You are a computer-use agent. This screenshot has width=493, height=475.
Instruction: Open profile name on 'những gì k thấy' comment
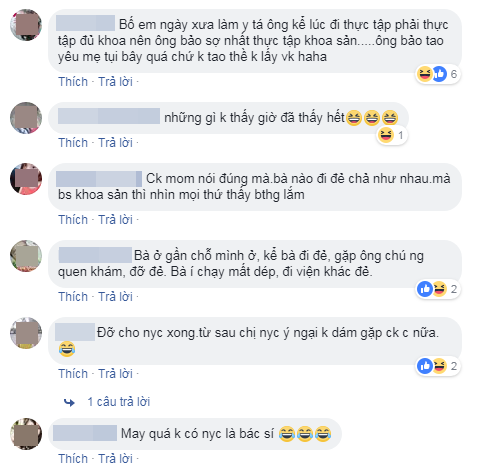[x=109, y=116]
